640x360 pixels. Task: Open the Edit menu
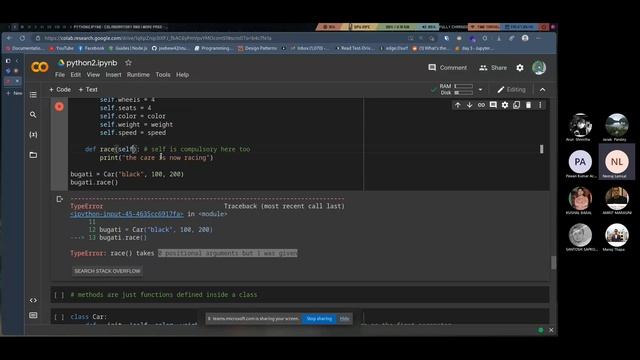click(76, 75)
